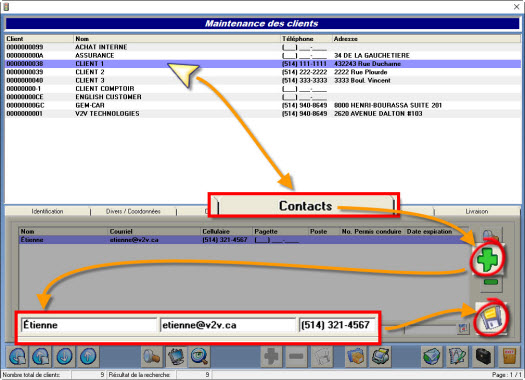Click the (514) 321-4567 phone input field

click(x=337, y=325)
